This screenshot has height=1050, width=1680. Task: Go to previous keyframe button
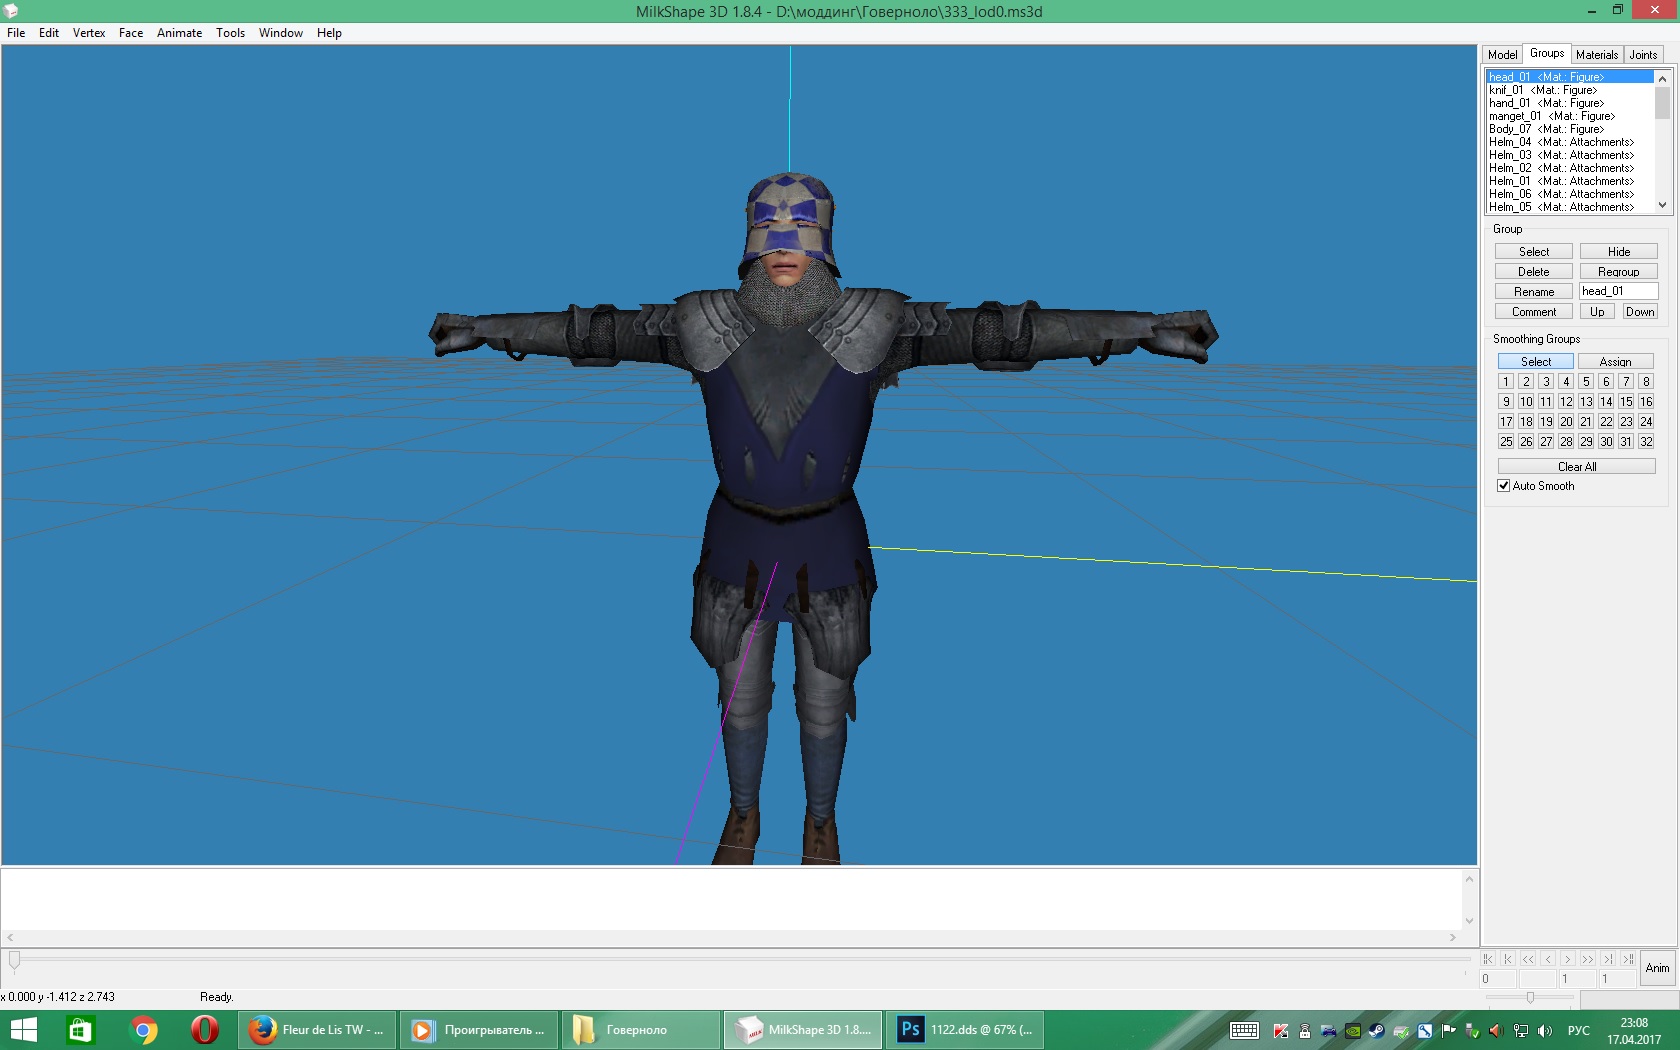1508,959
